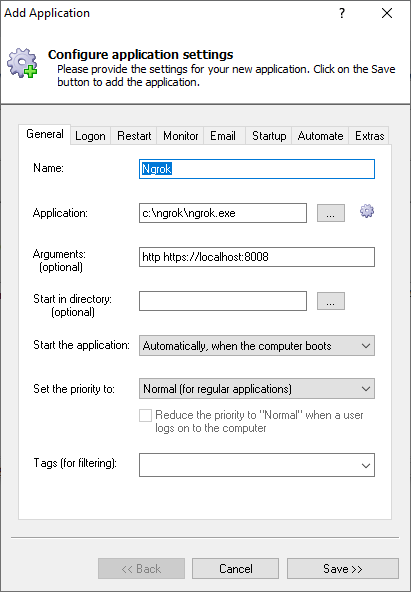Select the Startup tab

[269, 136]
